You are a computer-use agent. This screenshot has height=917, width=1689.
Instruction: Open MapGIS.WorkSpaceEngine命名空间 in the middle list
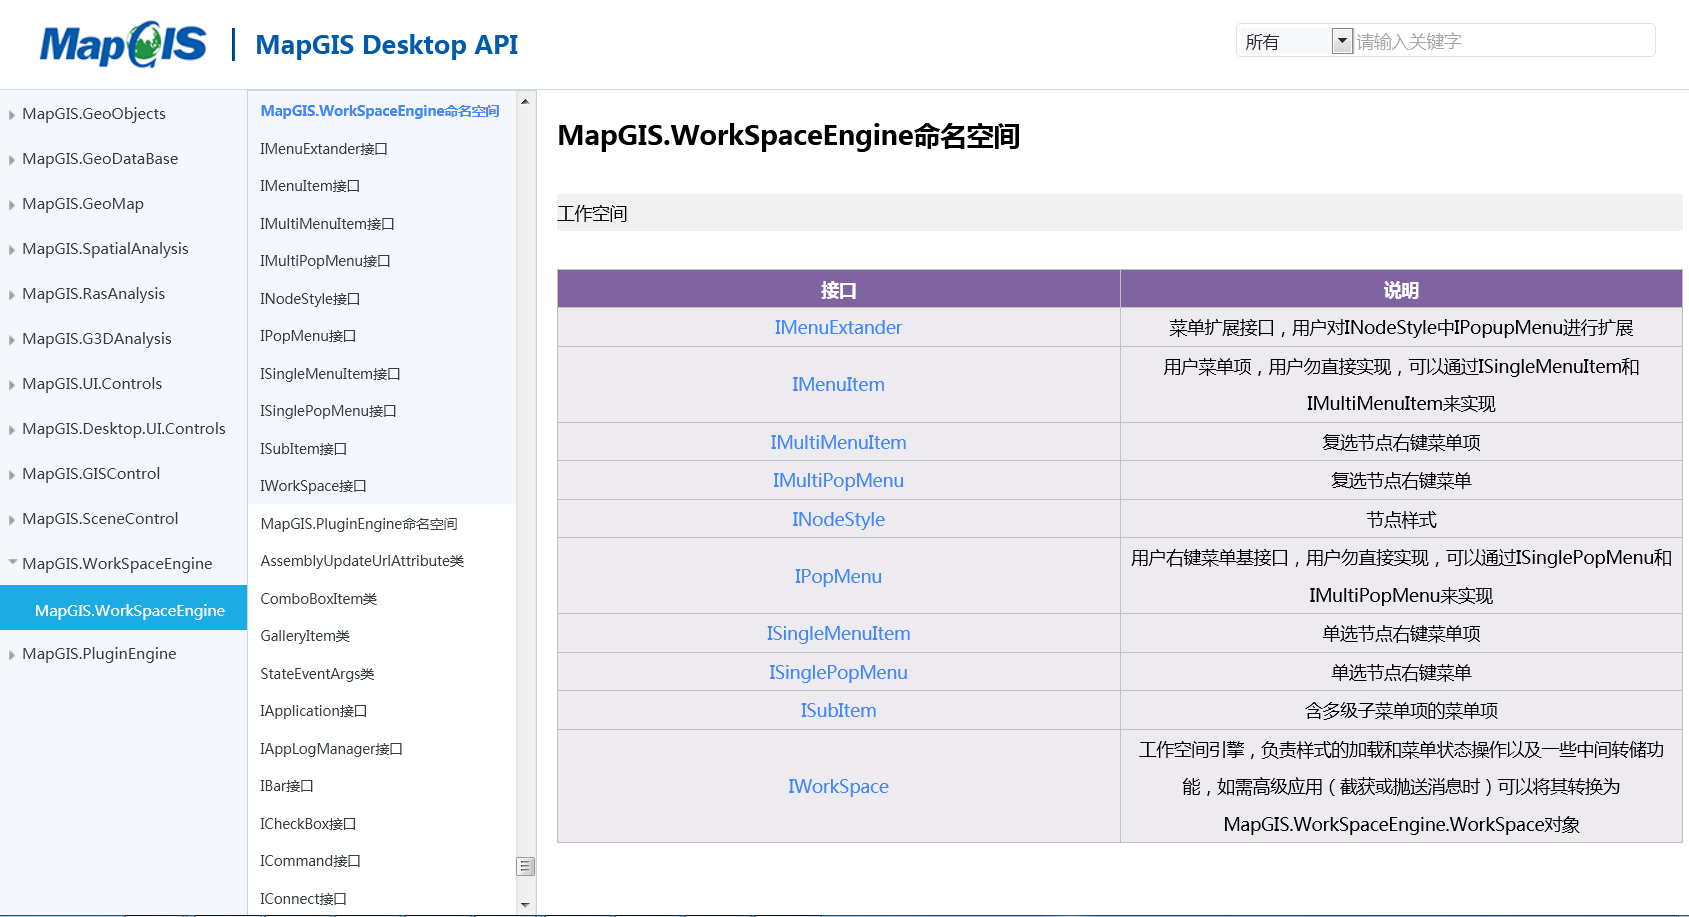(380, 111)
